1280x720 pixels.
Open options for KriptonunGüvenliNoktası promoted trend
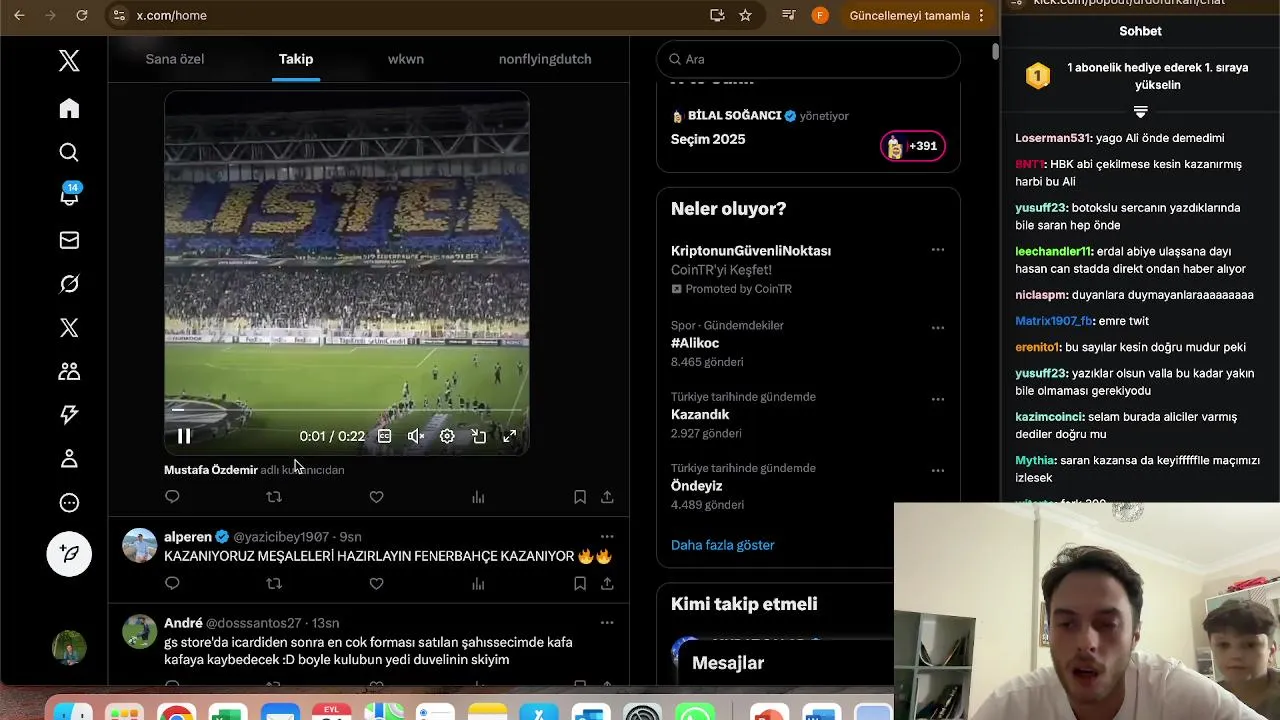point(938,250)
